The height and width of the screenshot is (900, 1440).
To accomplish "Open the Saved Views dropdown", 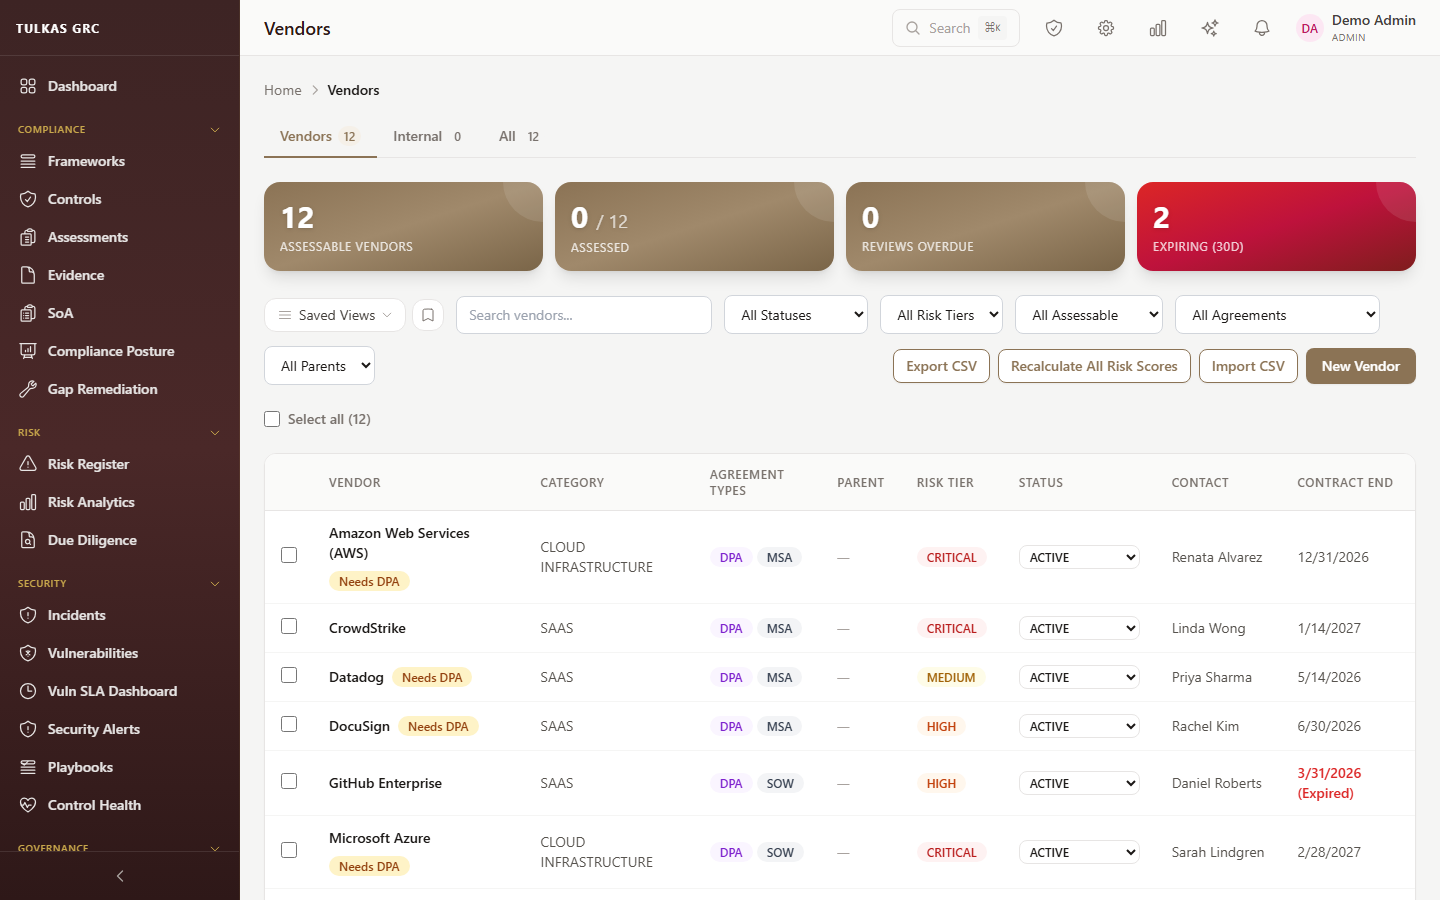I will (x=335, y=315).
